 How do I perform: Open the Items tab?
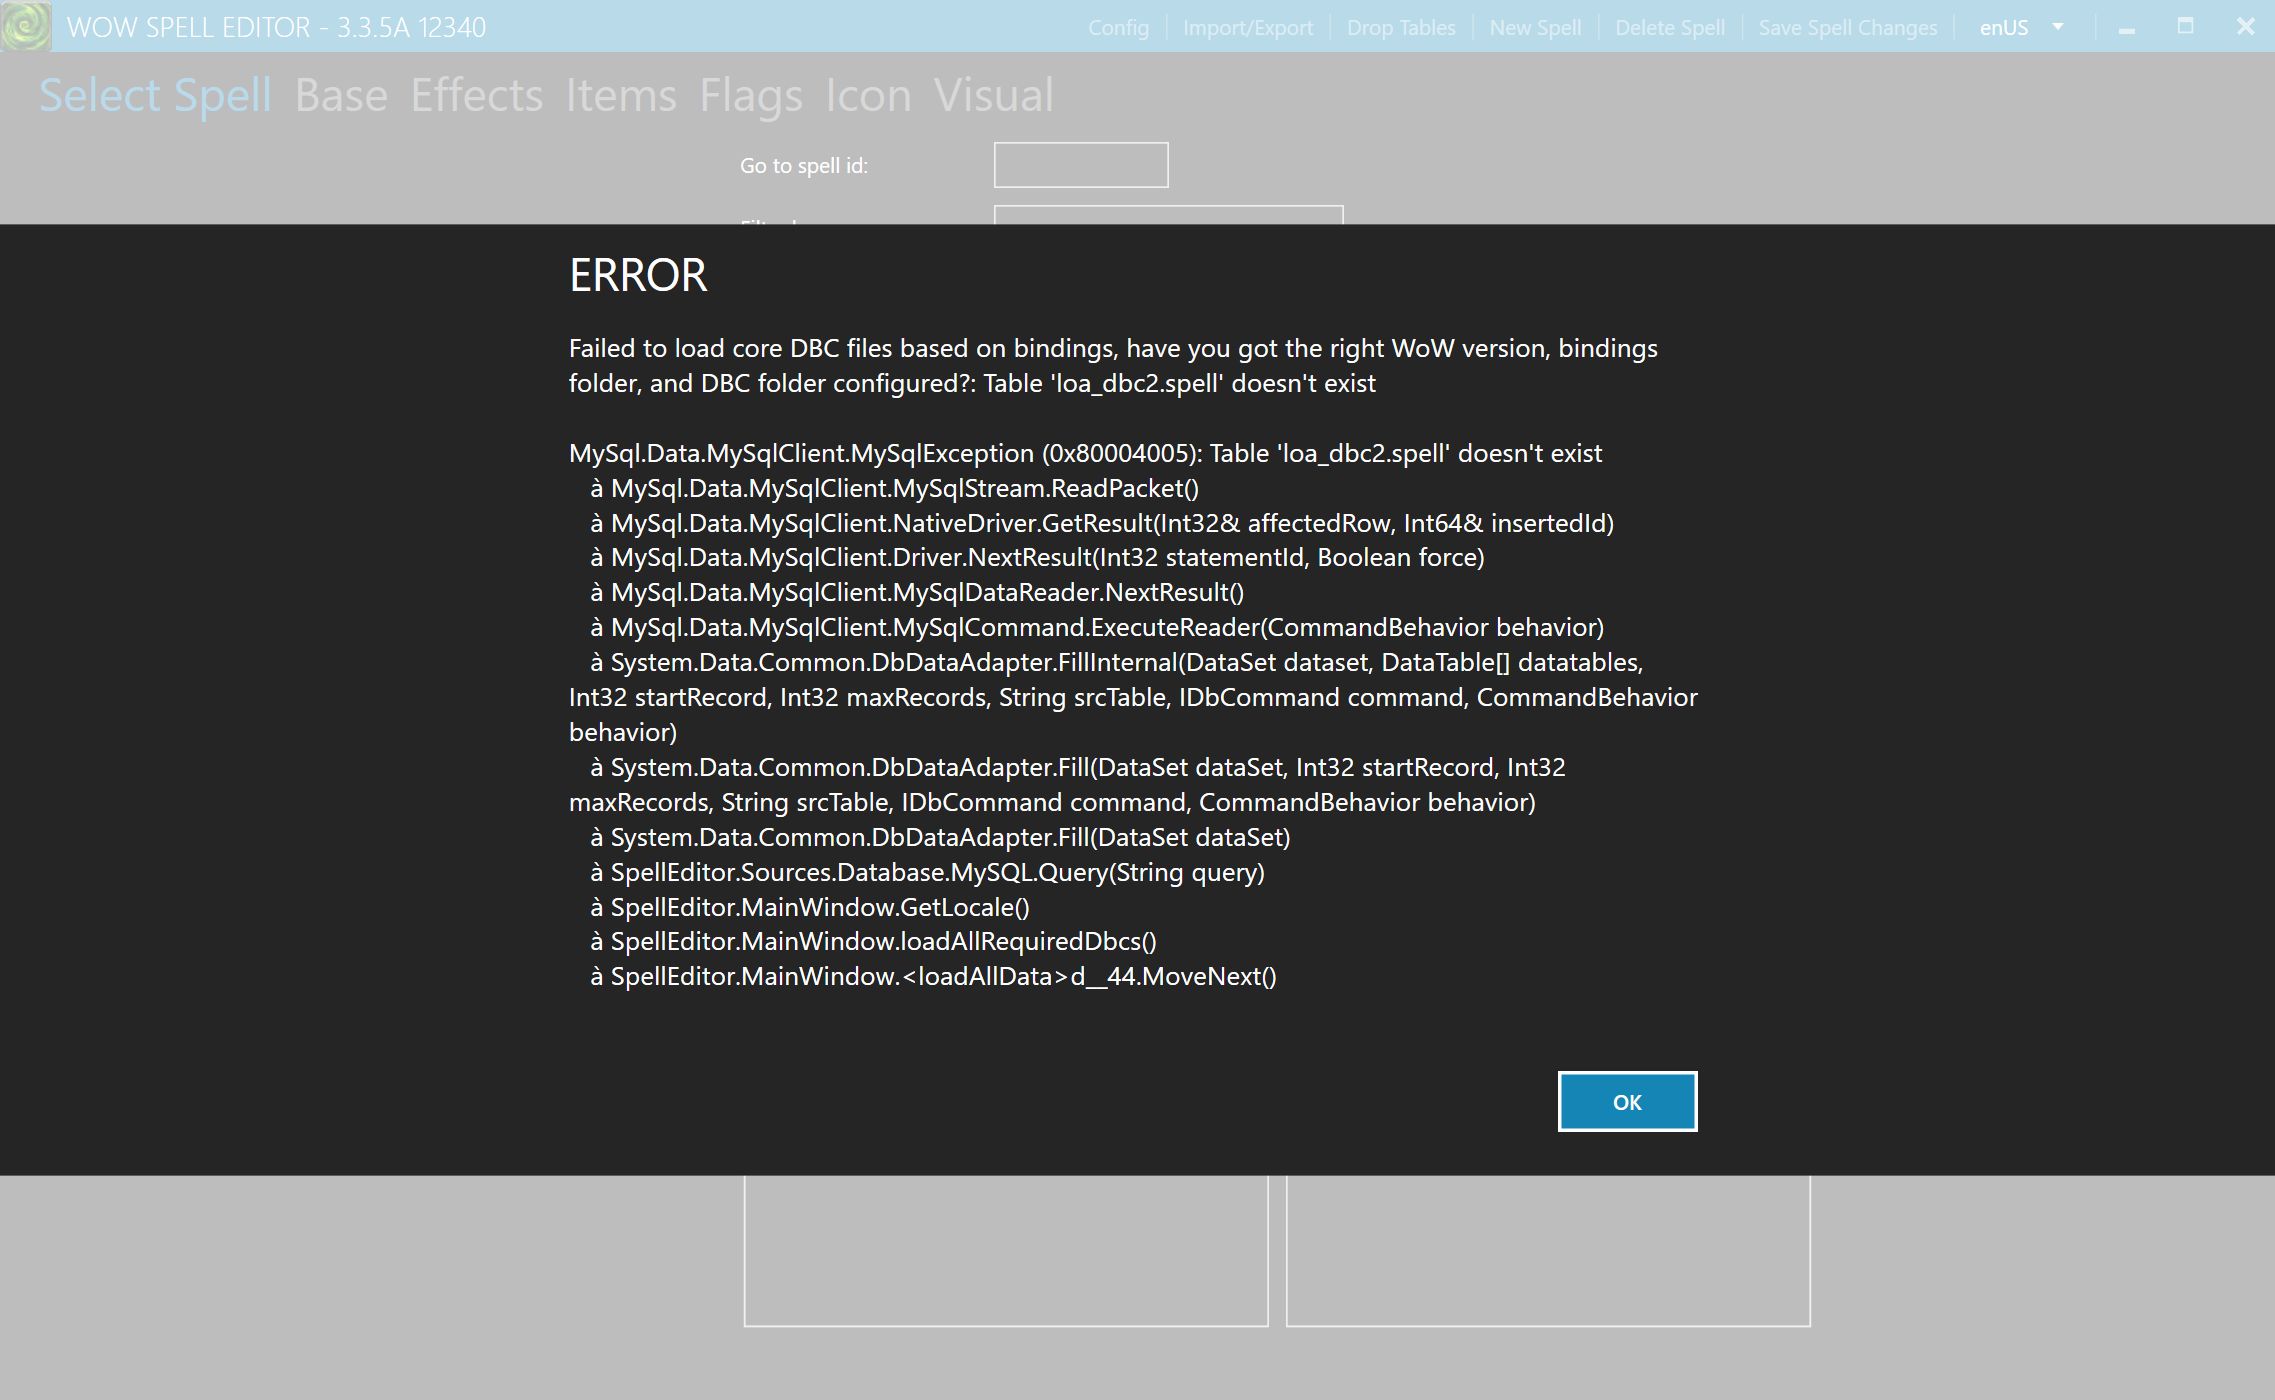[621, 95]
